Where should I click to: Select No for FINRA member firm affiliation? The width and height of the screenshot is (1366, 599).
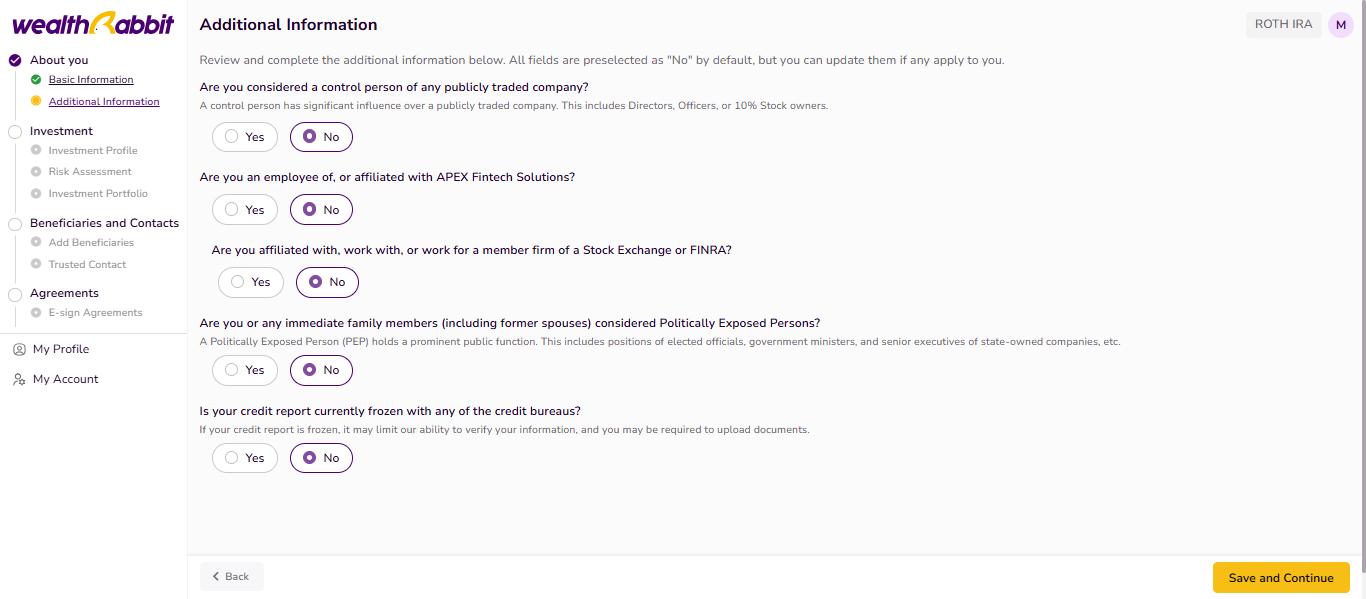click(x=327, y=283)
